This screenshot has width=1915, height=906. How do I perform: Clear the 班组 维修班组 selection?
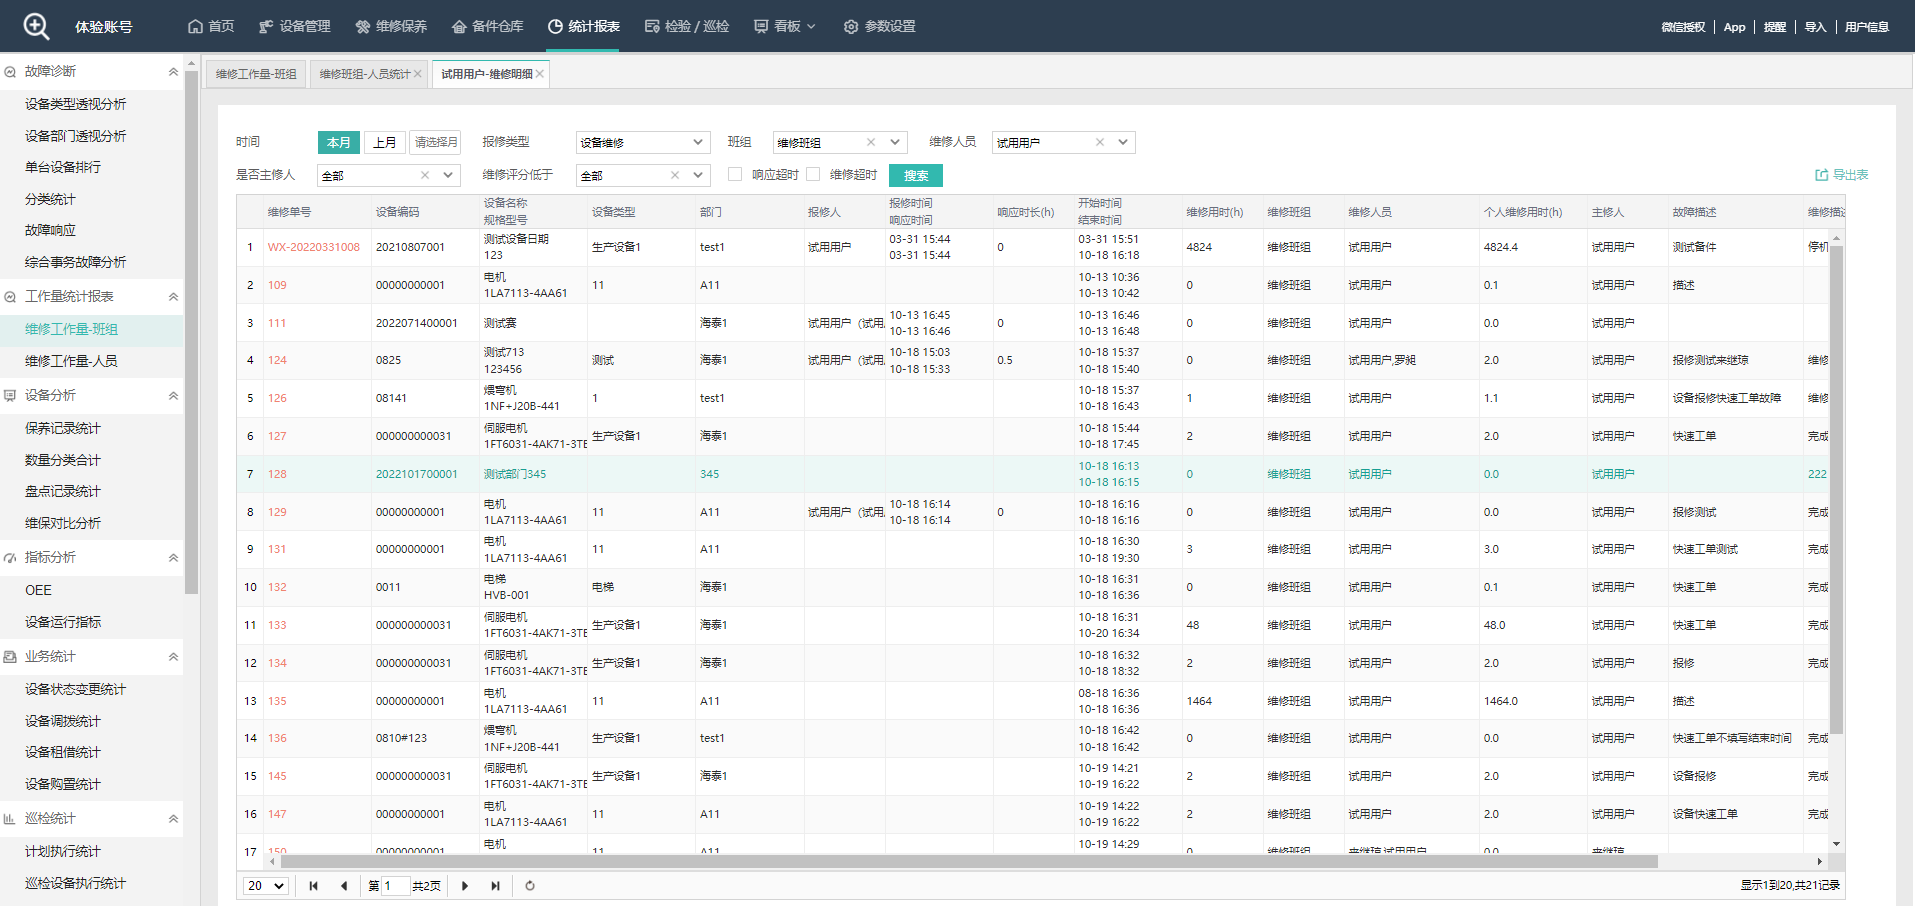pos(871,142)
